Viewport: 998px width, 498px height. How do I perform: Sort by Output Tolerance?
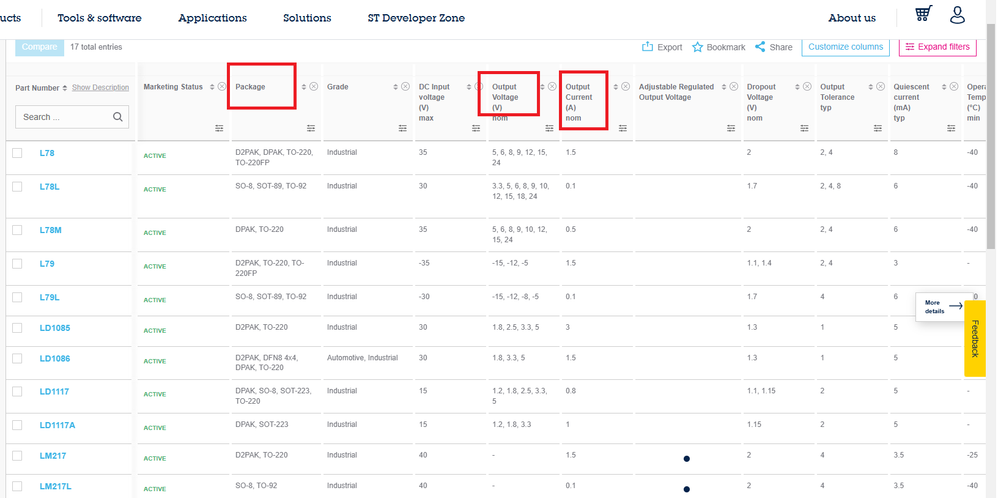[x=871, y=87]
